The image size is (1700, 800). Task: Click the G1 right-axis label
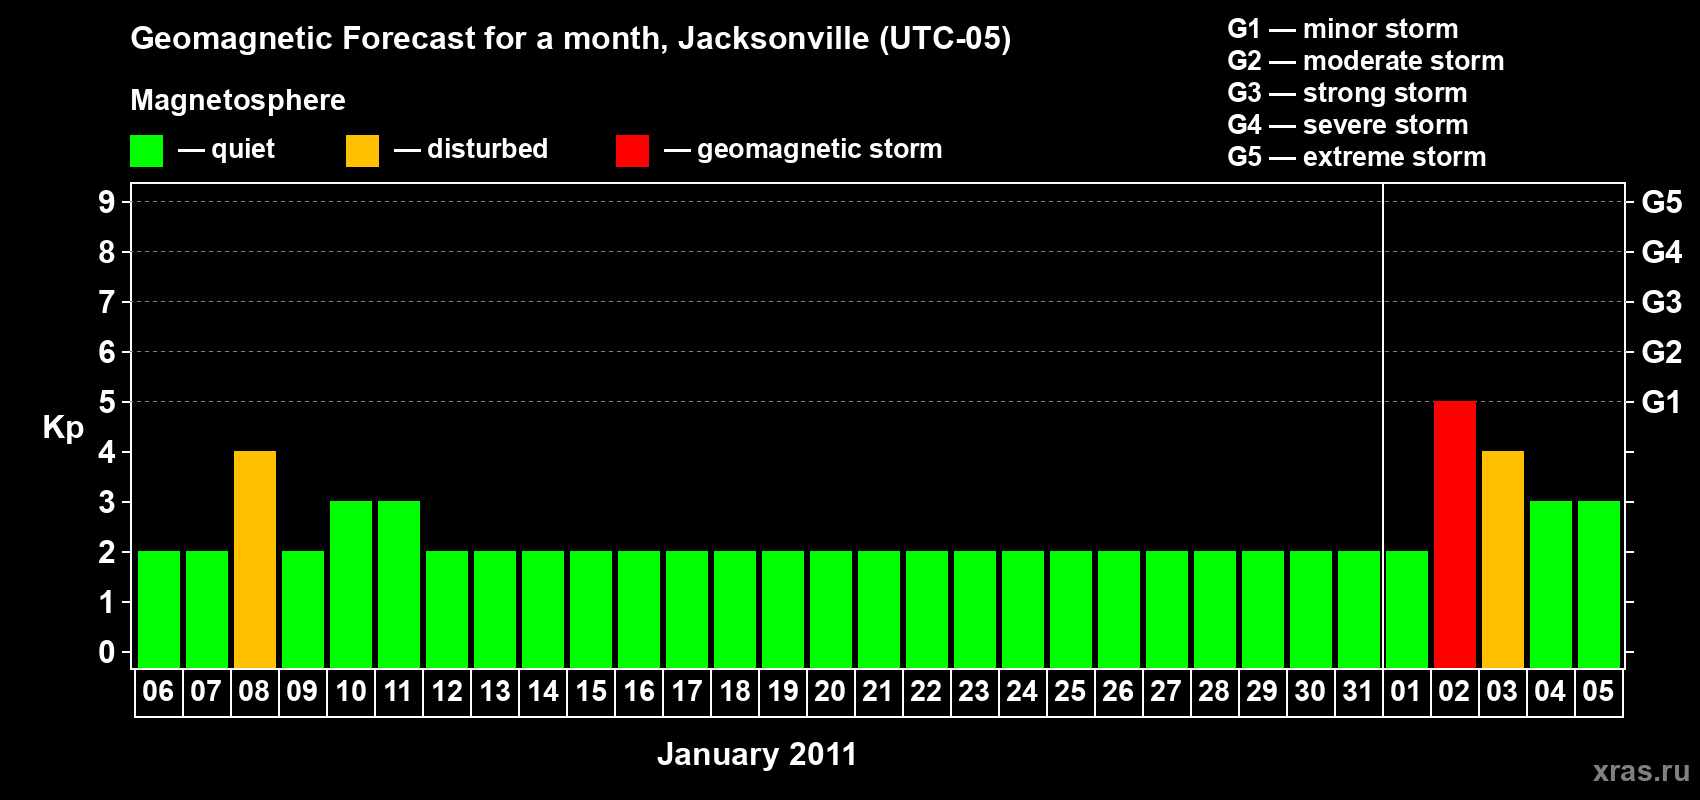pyautogui.click(x=1662, y=402)
